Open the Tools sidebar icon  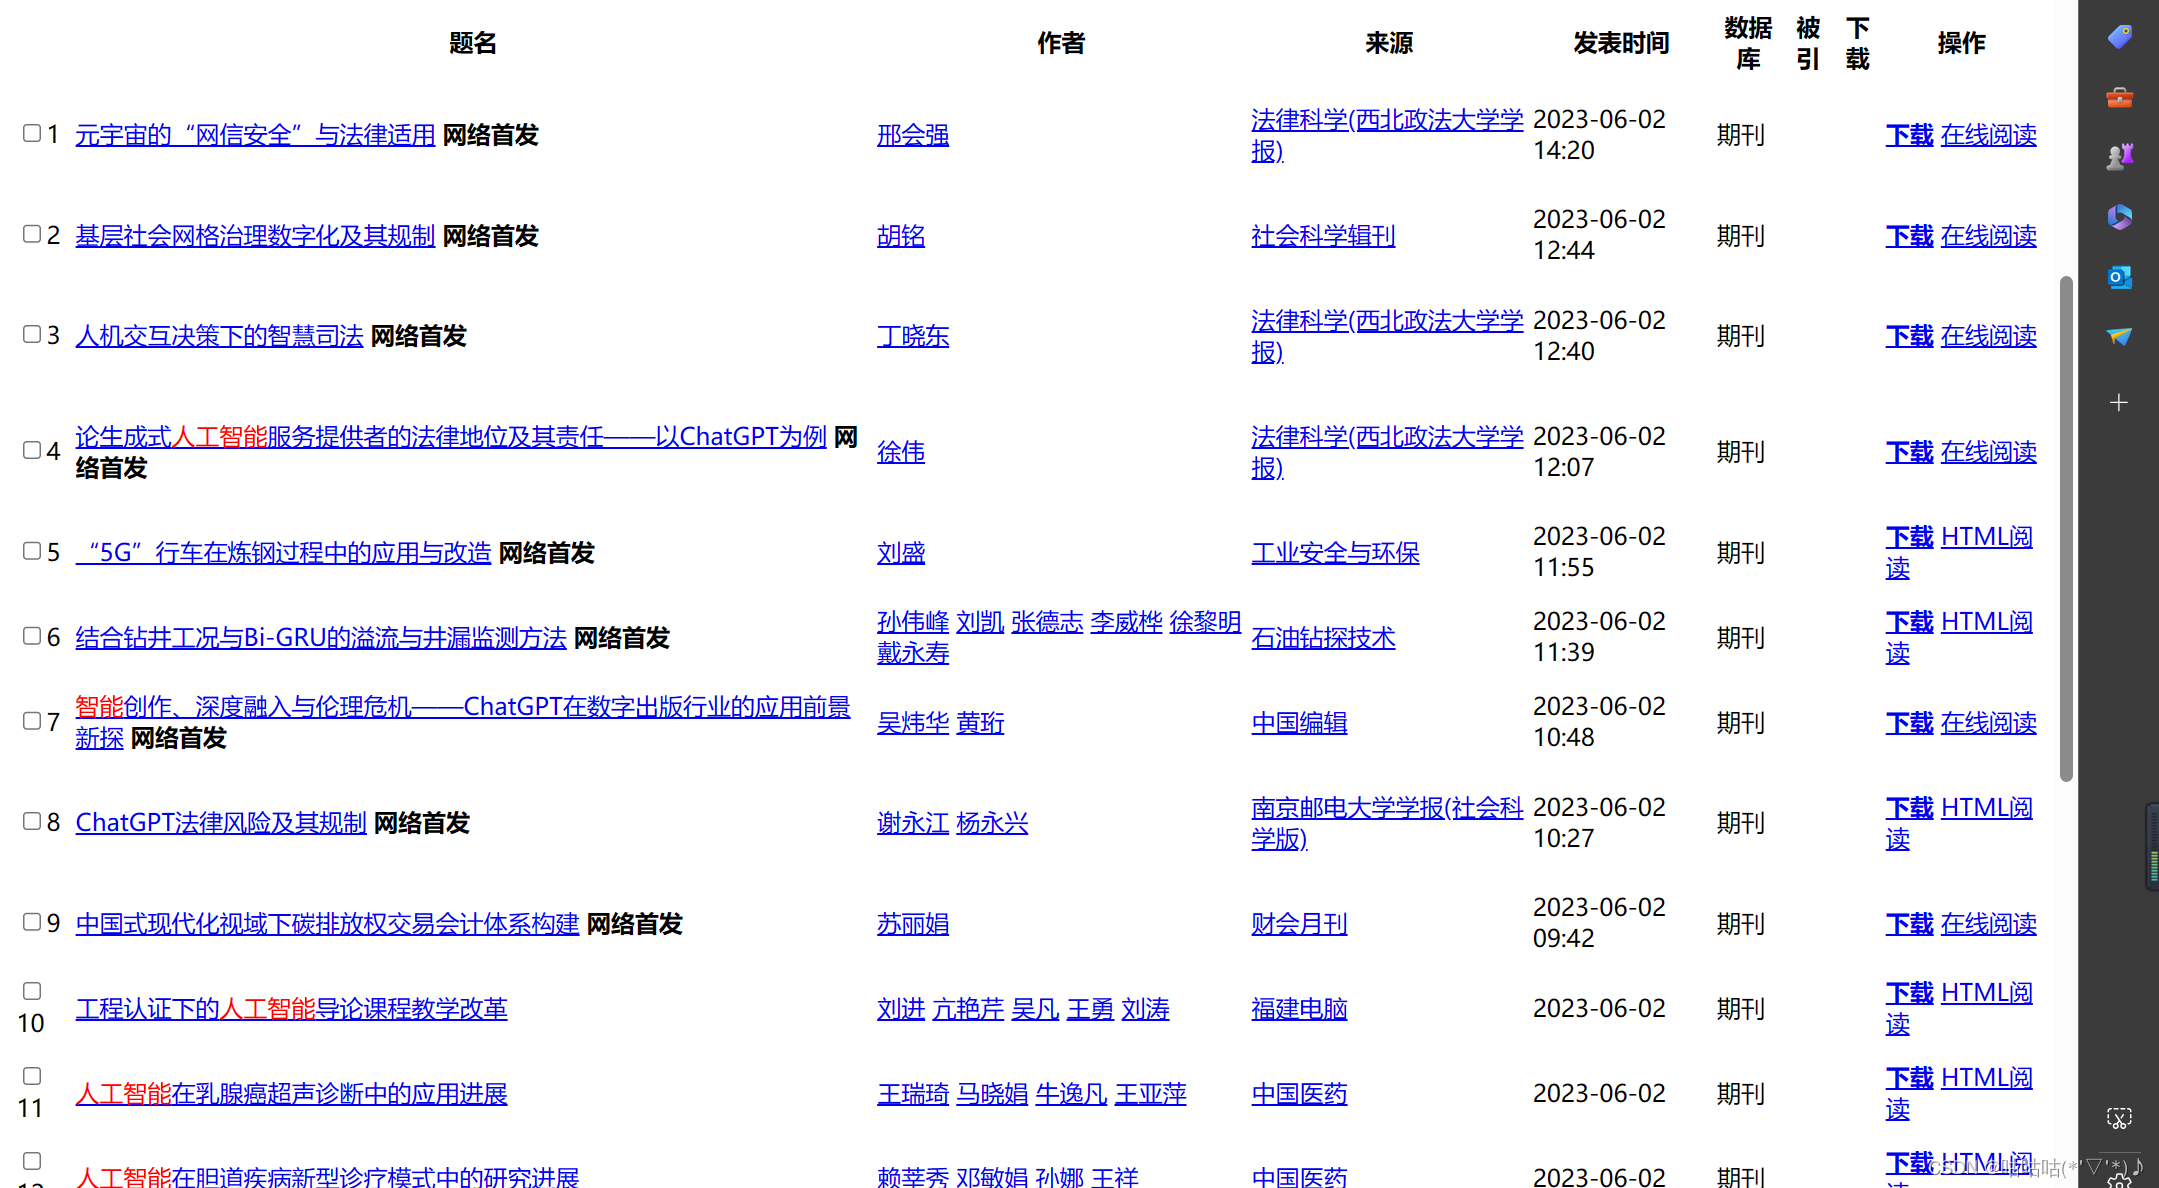tap(2119, 97)
